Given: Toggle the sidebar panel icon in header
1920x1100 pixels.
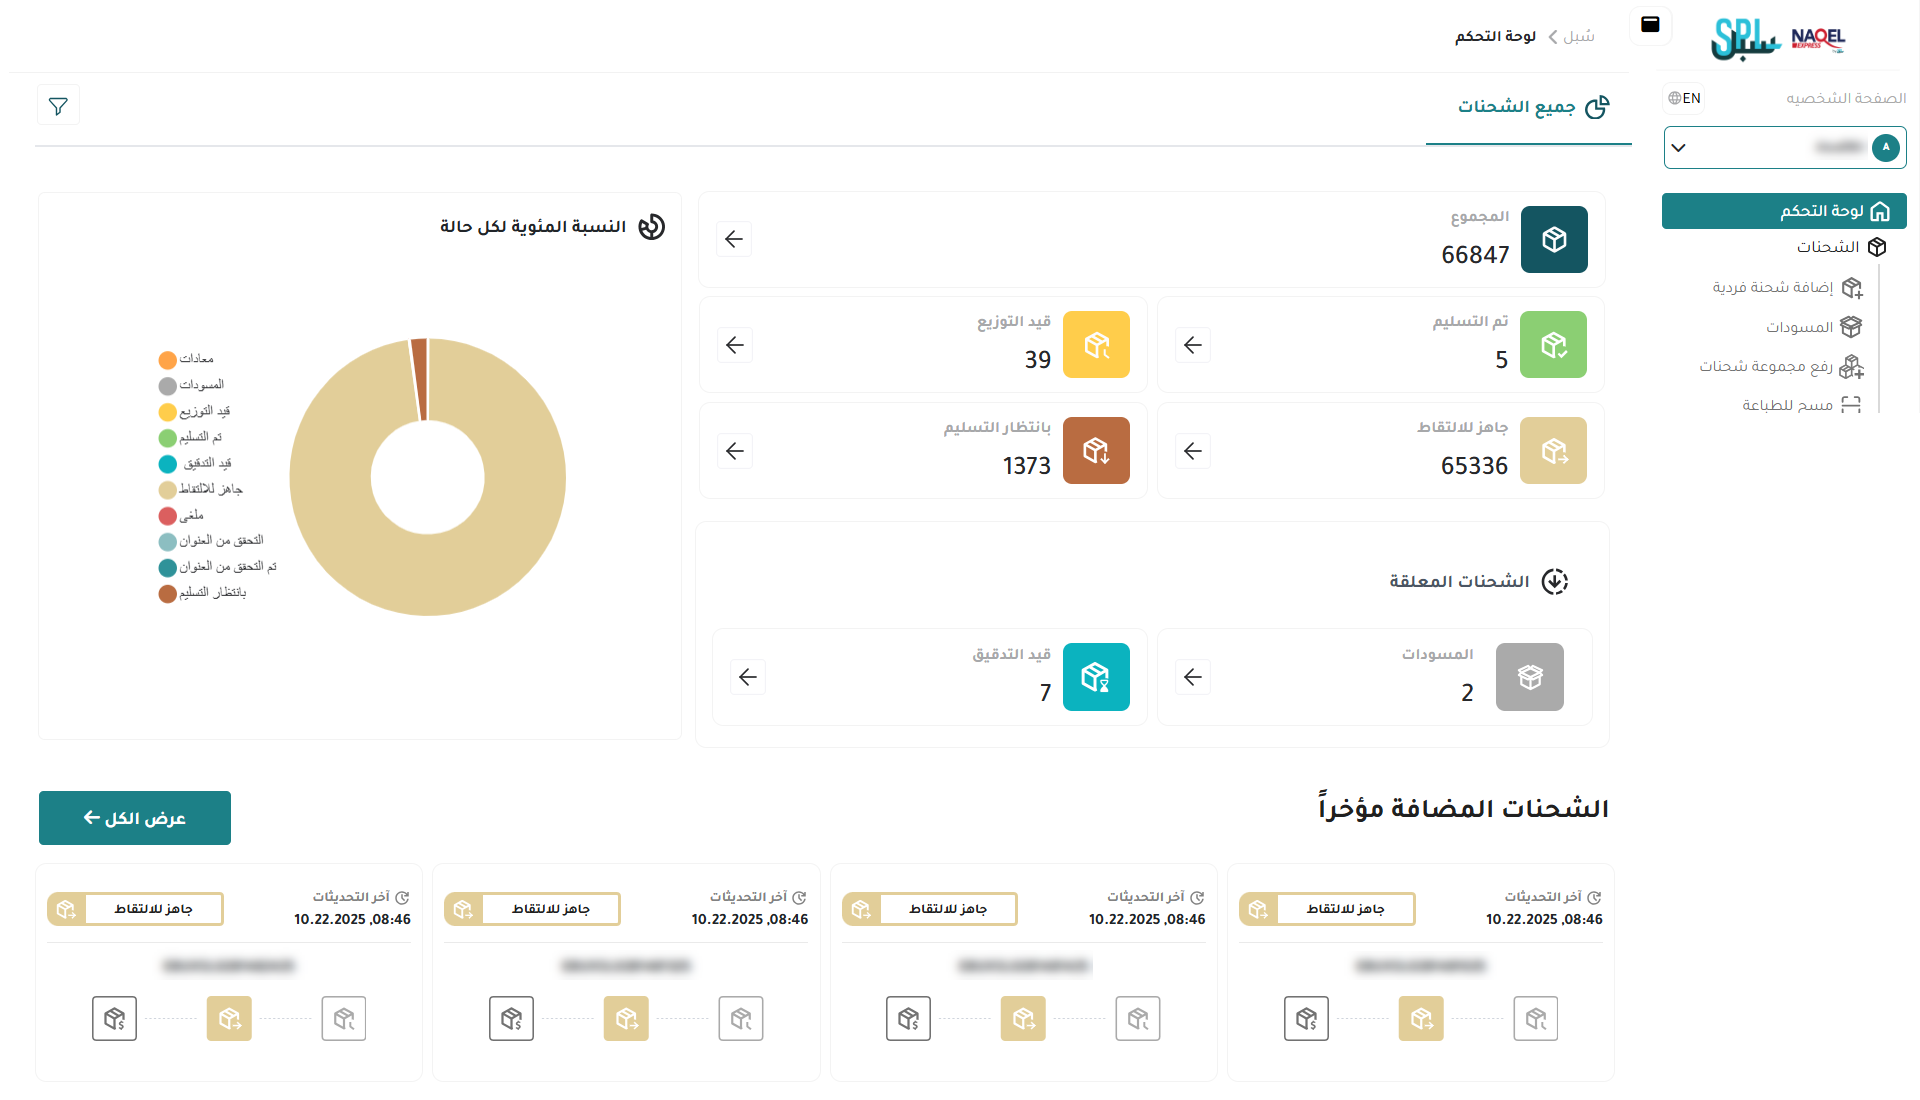Looking at the screenshot, I should pyautogui.click(x=1651, y=25).
